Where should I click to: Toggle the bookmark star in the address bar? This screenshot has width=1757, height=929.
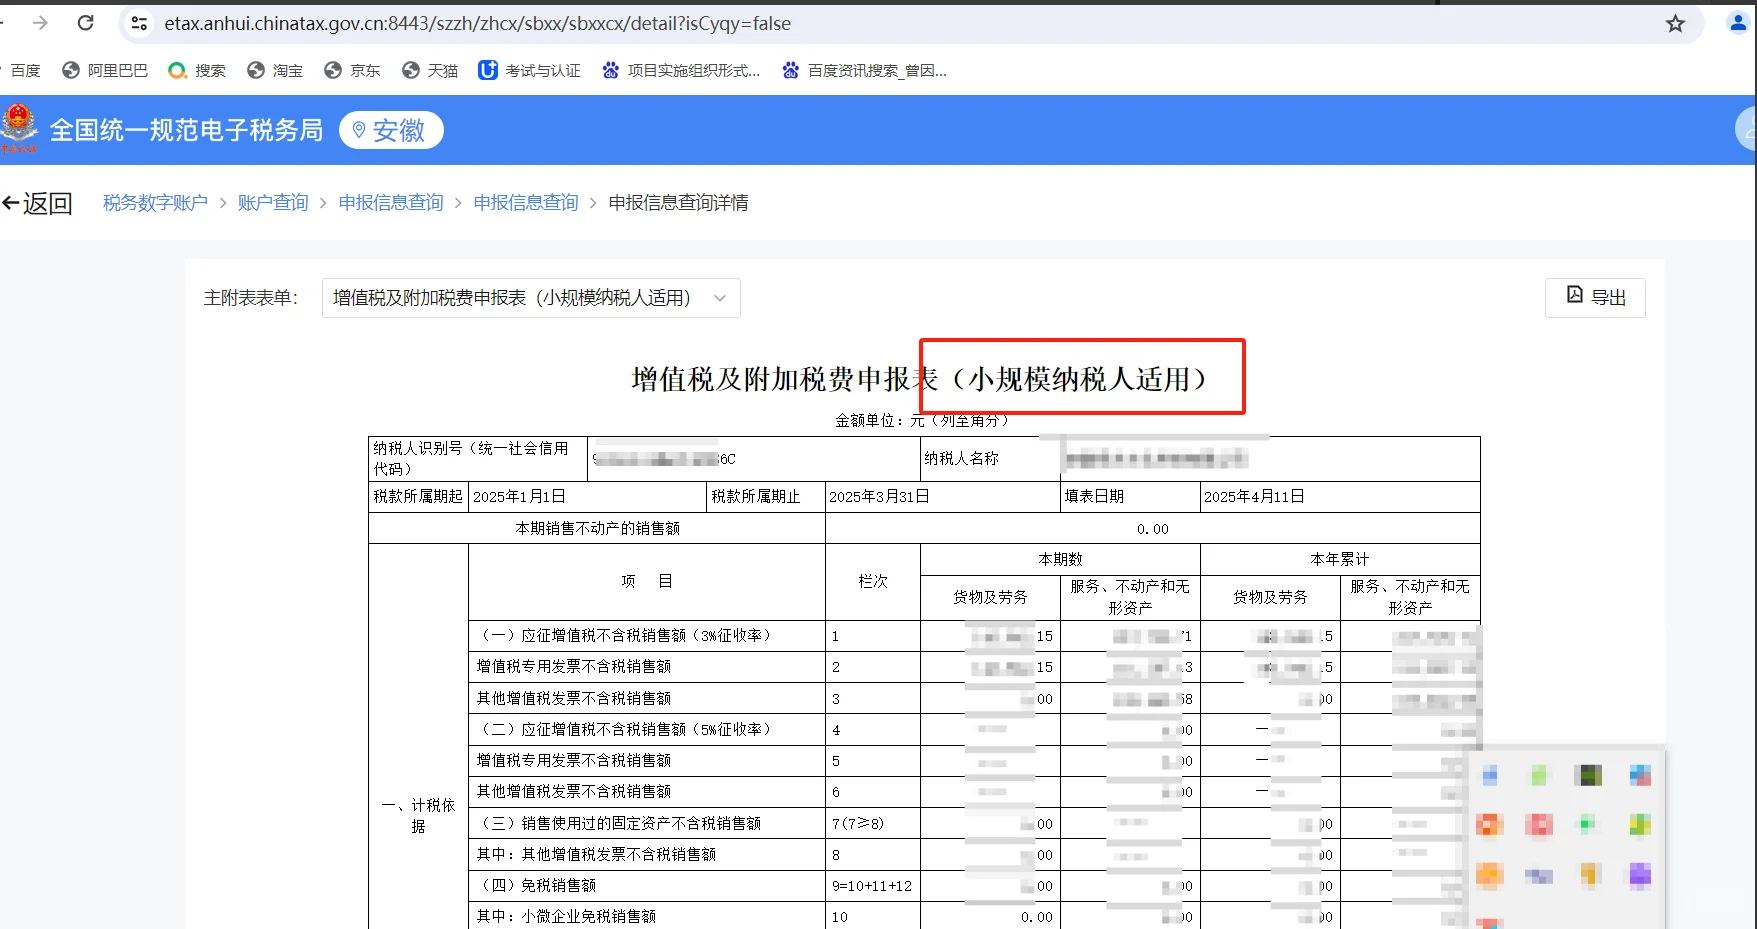[1675, 22]
